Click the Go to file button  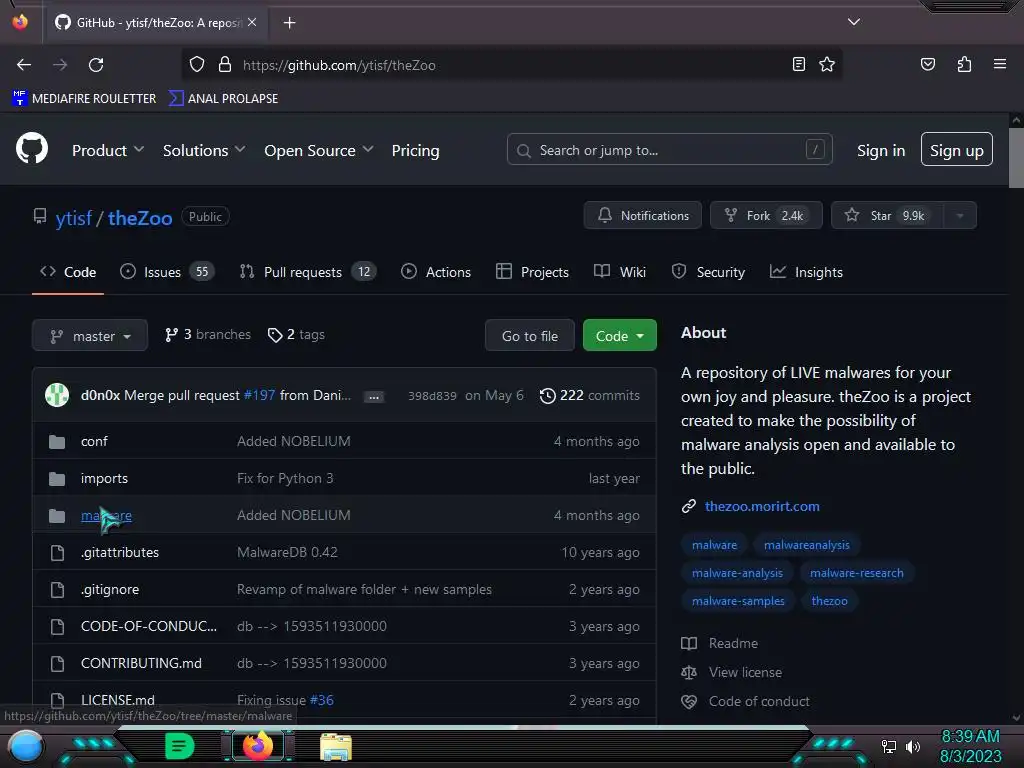click(530, 336)
